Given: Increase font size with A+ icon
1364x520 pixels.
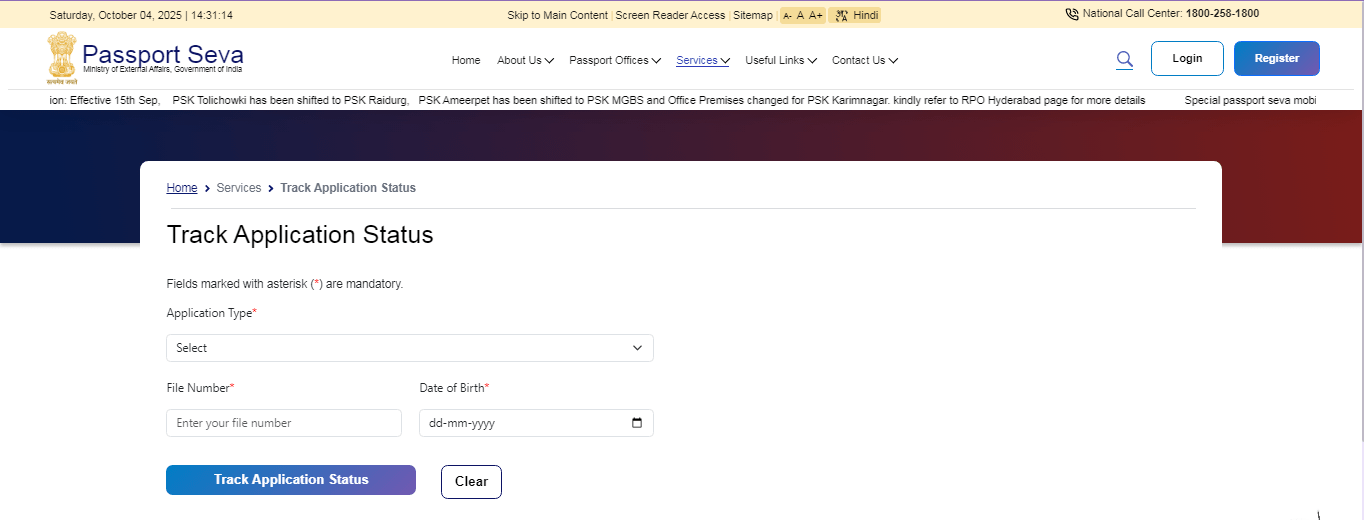Looking at the screenshot, I should pos(816,16).
